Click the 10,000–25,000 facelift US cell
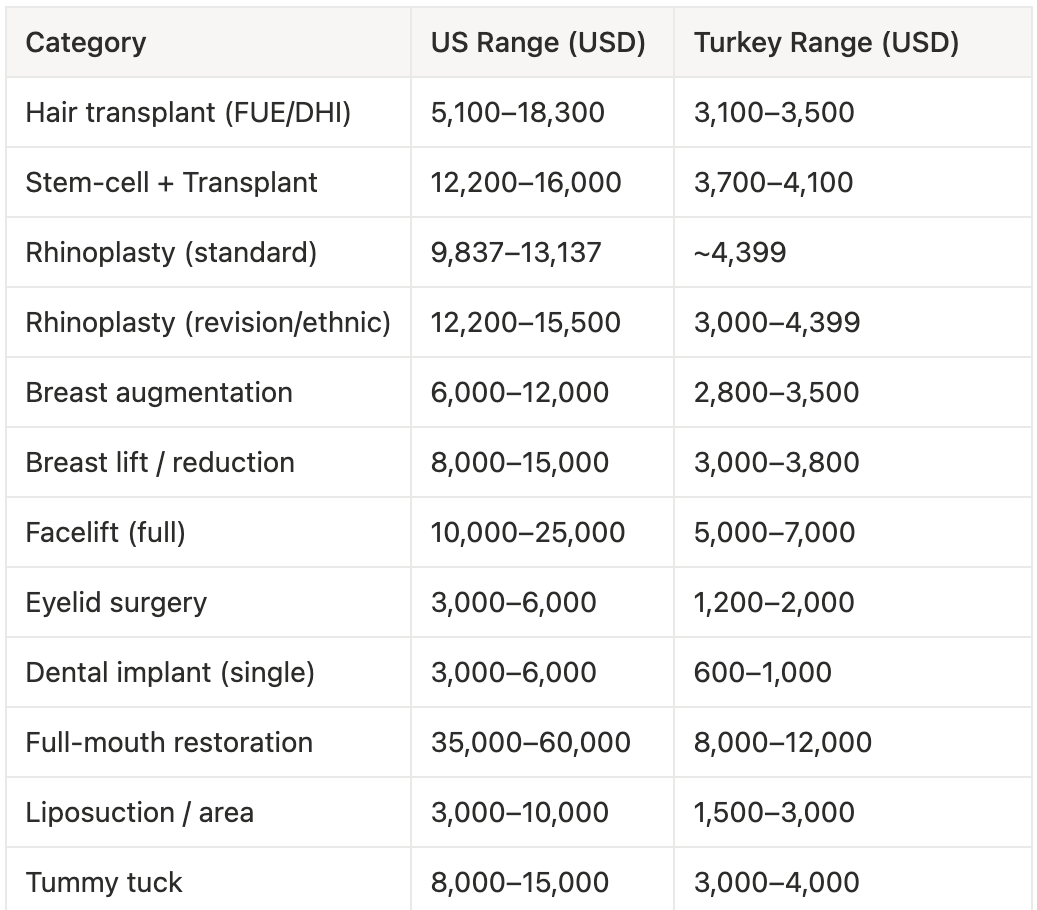Viewport: 1037px width, 910px height. tap(527, 532)
